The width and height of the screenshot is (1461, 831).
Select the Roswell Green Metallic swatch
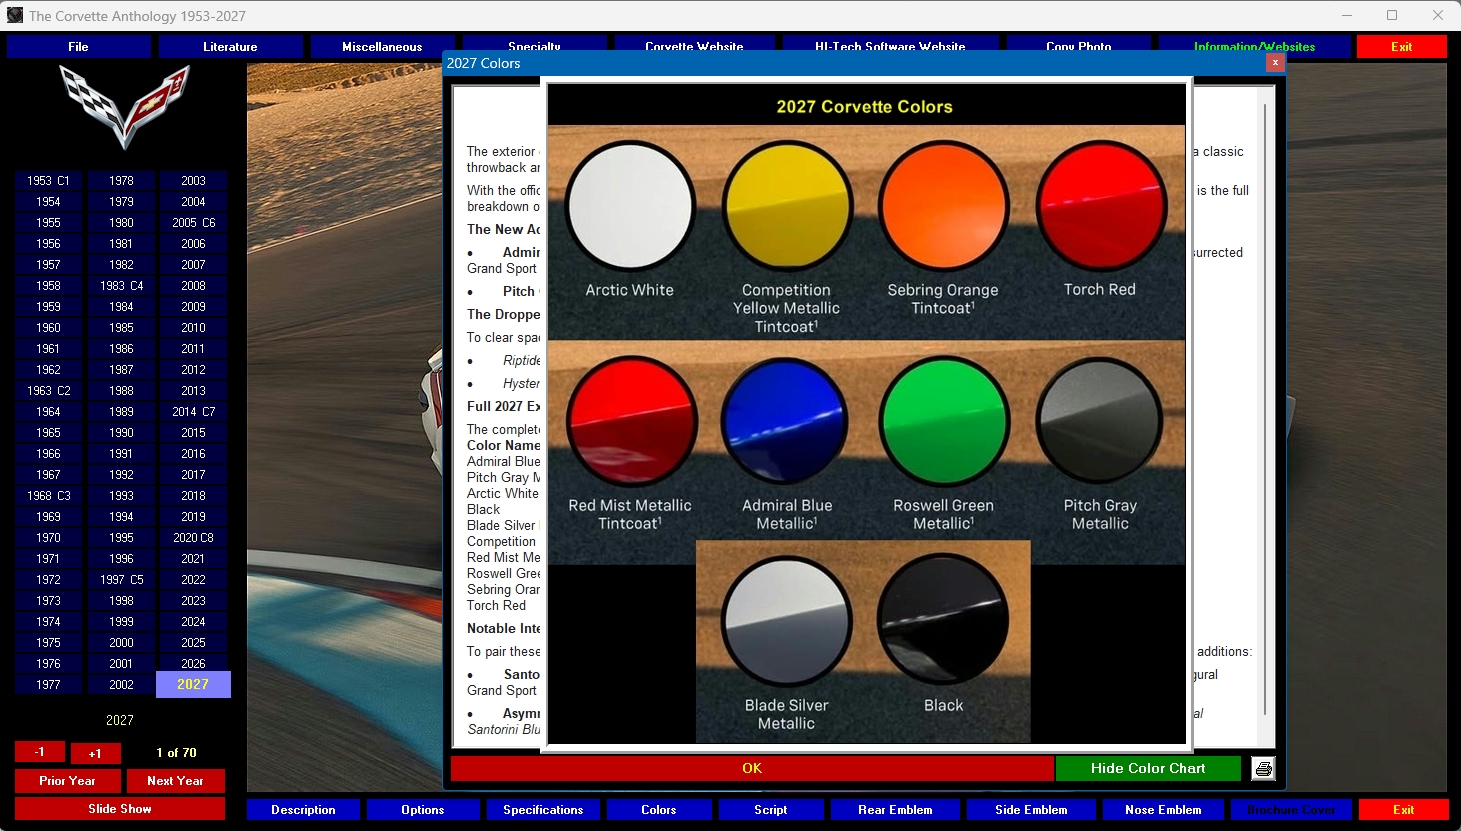[943, 422]
